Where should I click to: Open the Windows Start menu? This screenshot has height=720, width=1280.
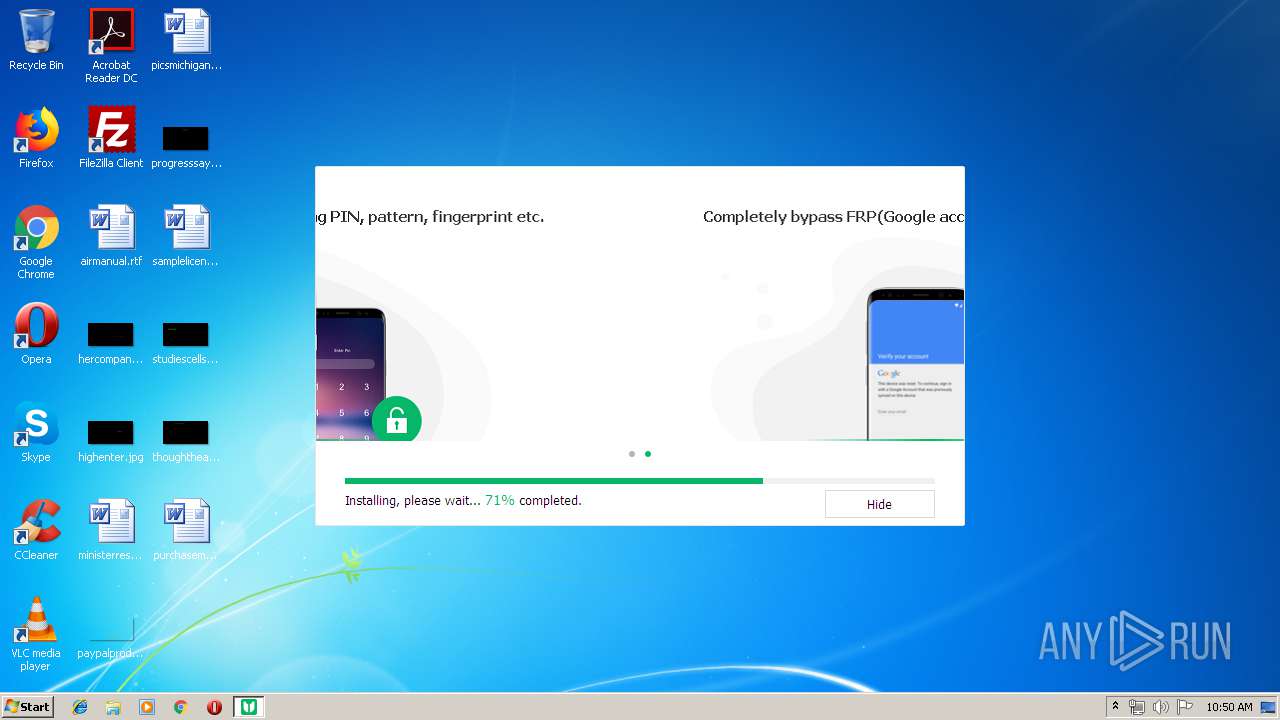tap(28, 706)
